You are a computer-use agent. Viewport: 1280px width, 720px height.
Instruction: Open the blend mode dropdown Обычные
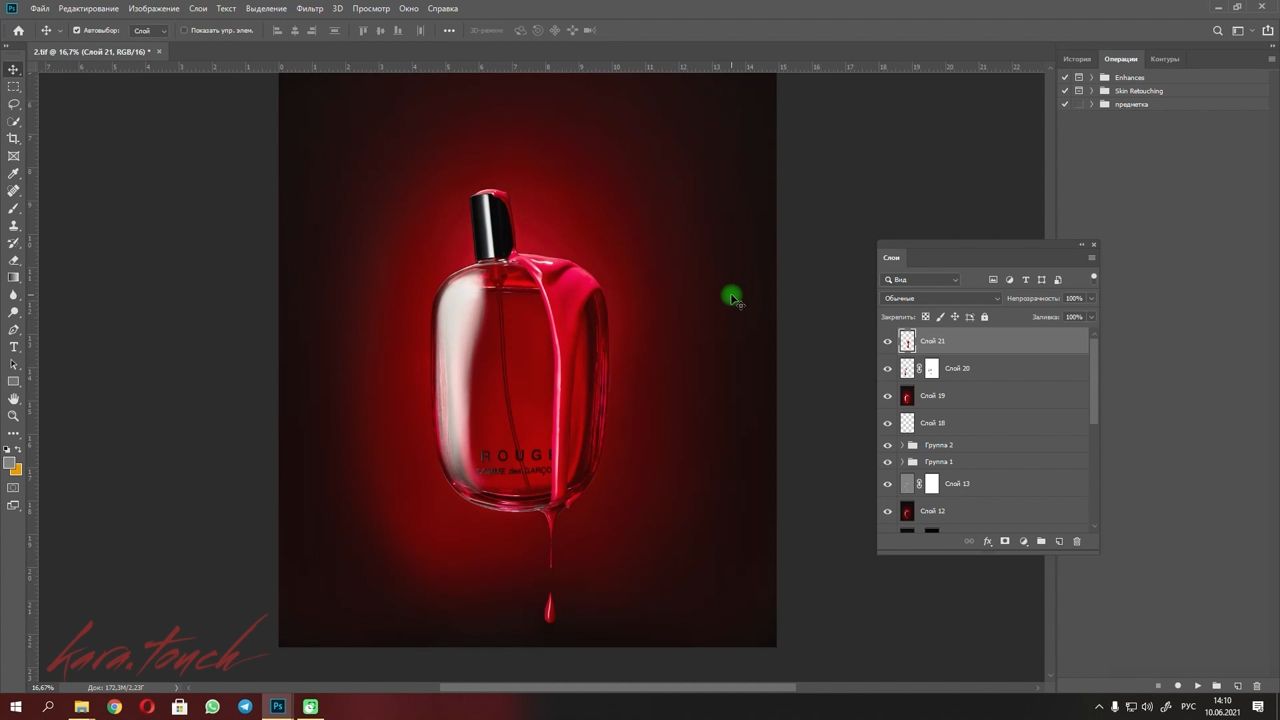(940, 298)
